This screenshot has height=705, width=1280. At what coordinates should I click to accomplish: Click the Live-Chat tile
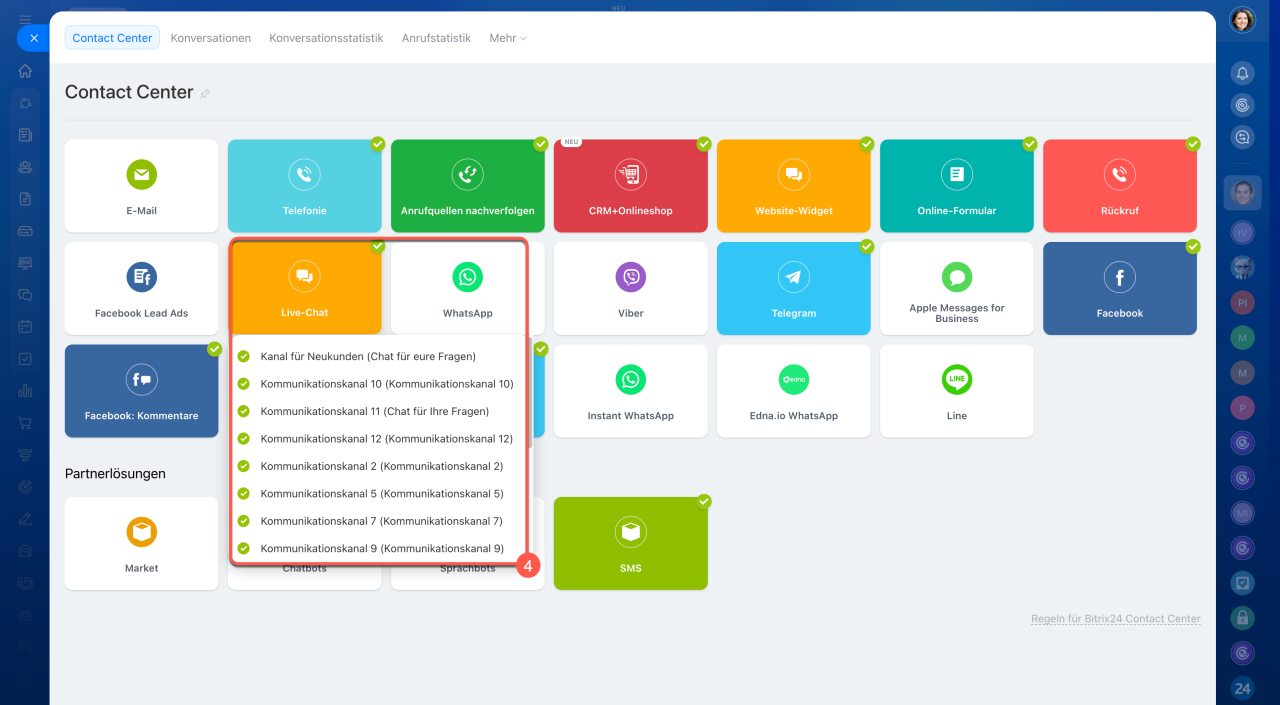click(x=304, y=288)
